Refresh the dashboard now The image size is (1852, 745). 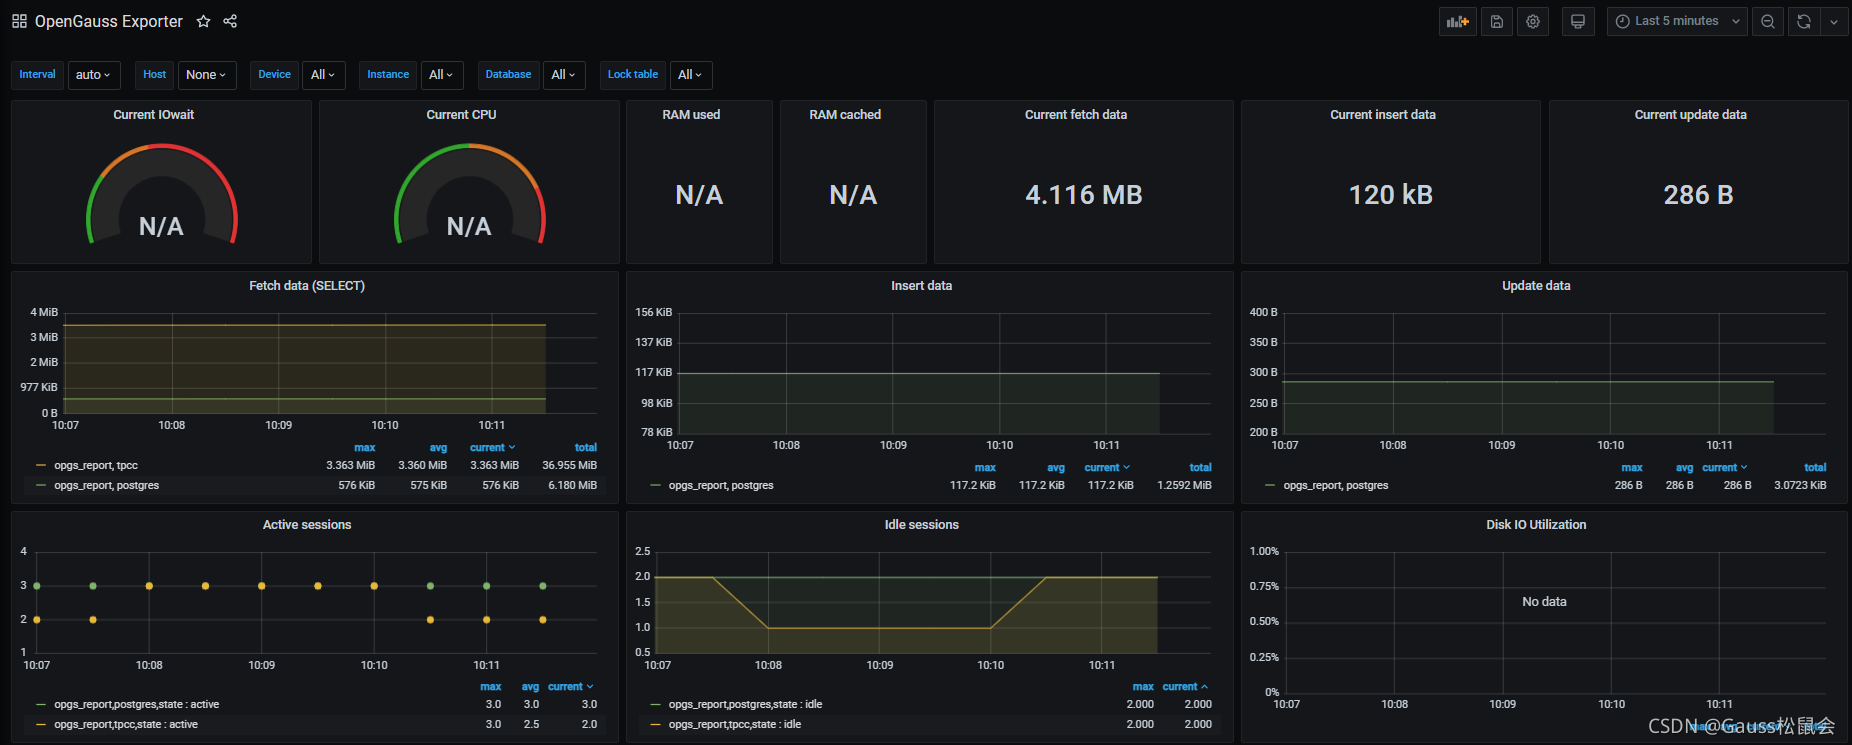click(1804, 21)
